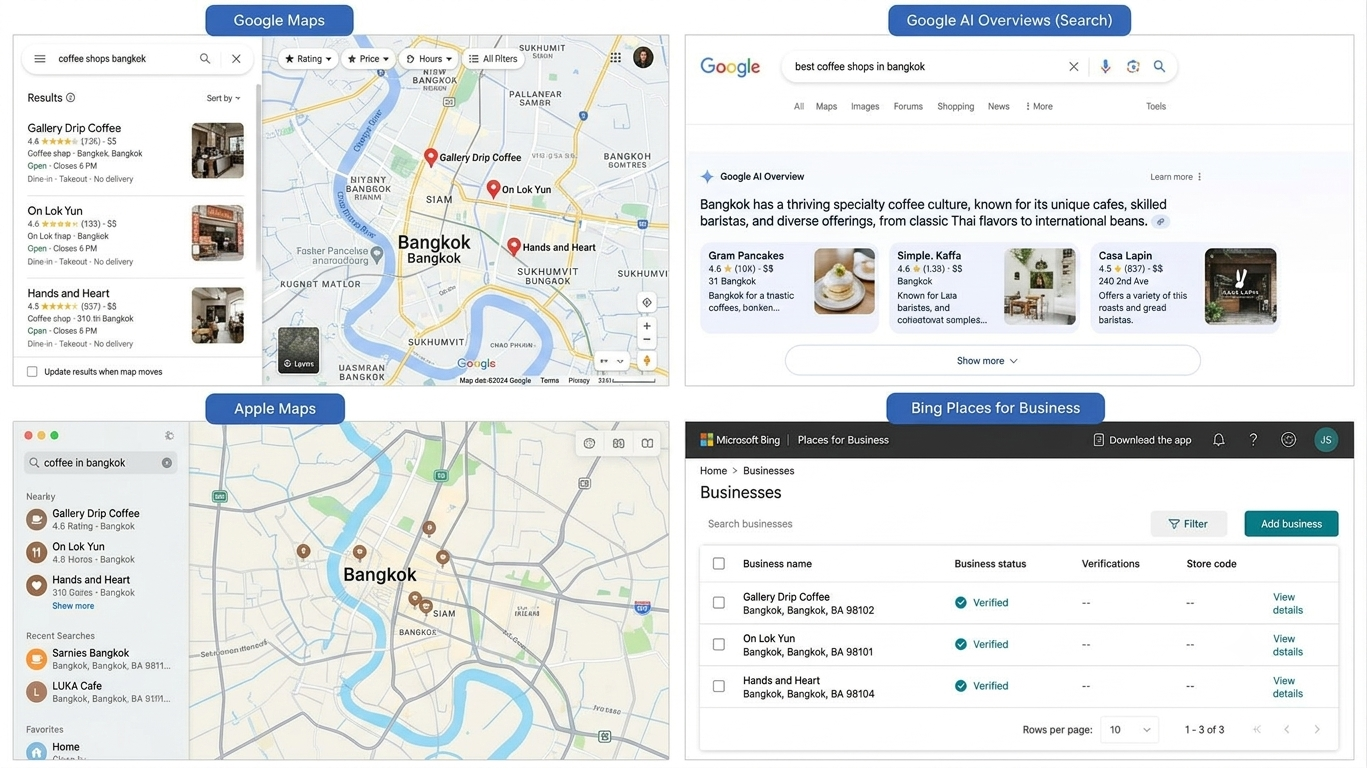Open the Google Maps hamburger menu
This screenshot has width=1367, height=768.
click(x=40, y=59)
